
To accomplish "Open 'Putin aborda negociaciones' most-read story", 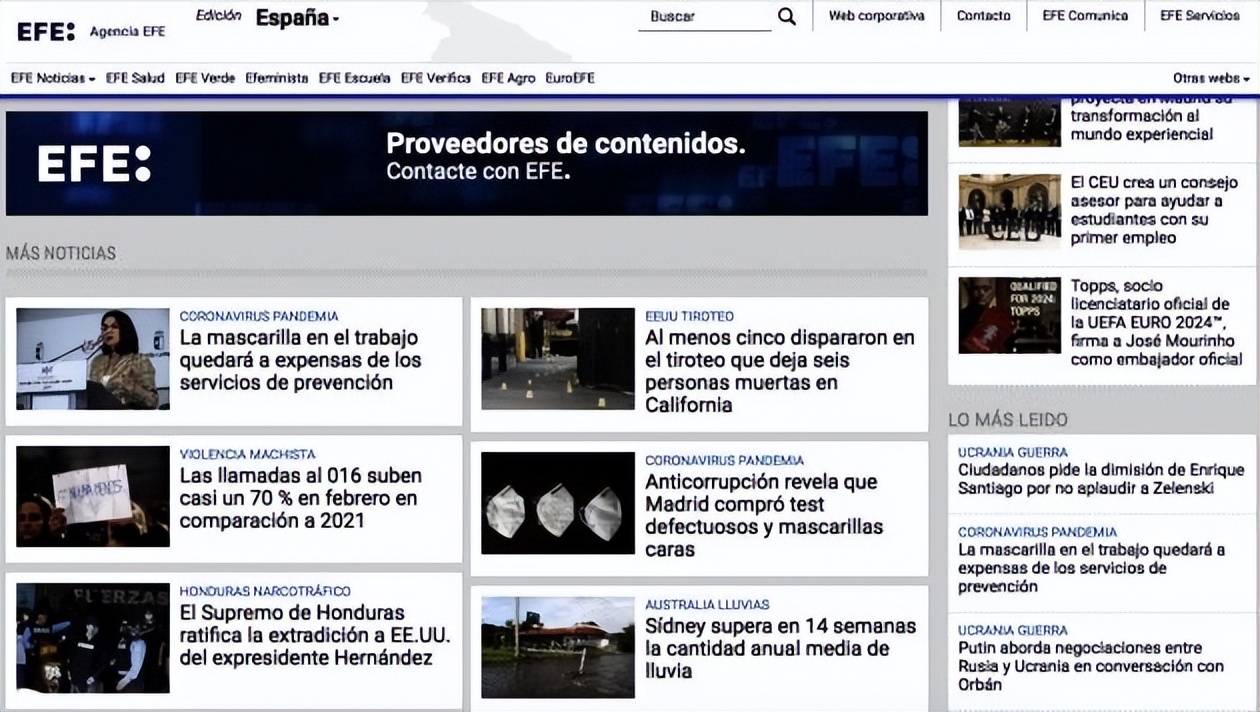I will 1091,666.
